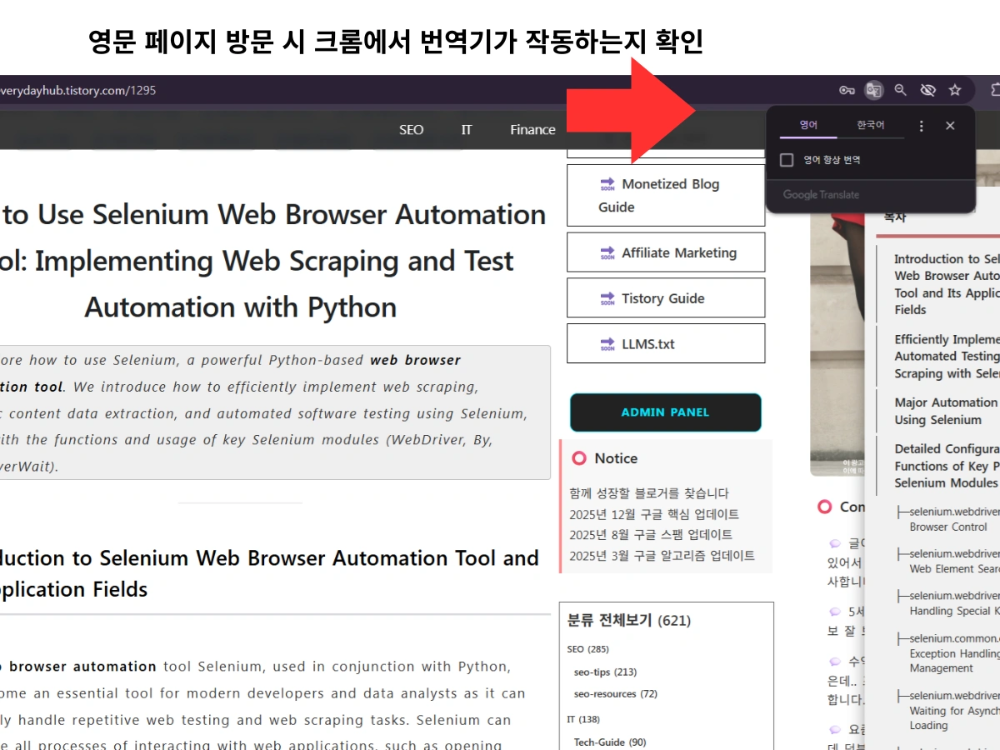
Task: Open the Affiliate Marketing link
Action: tap(678, 253)
